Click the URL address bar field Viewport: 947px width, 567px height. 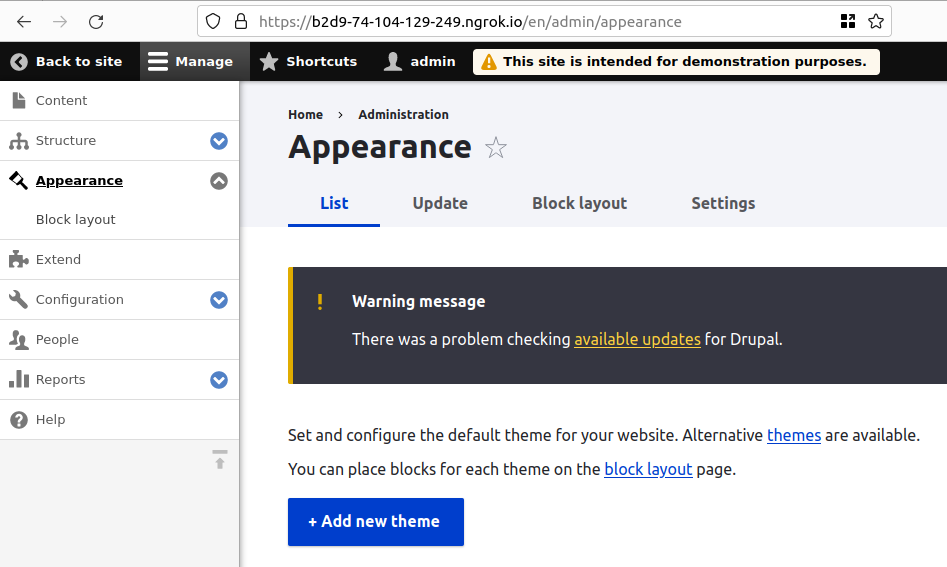tap(540, 21)
